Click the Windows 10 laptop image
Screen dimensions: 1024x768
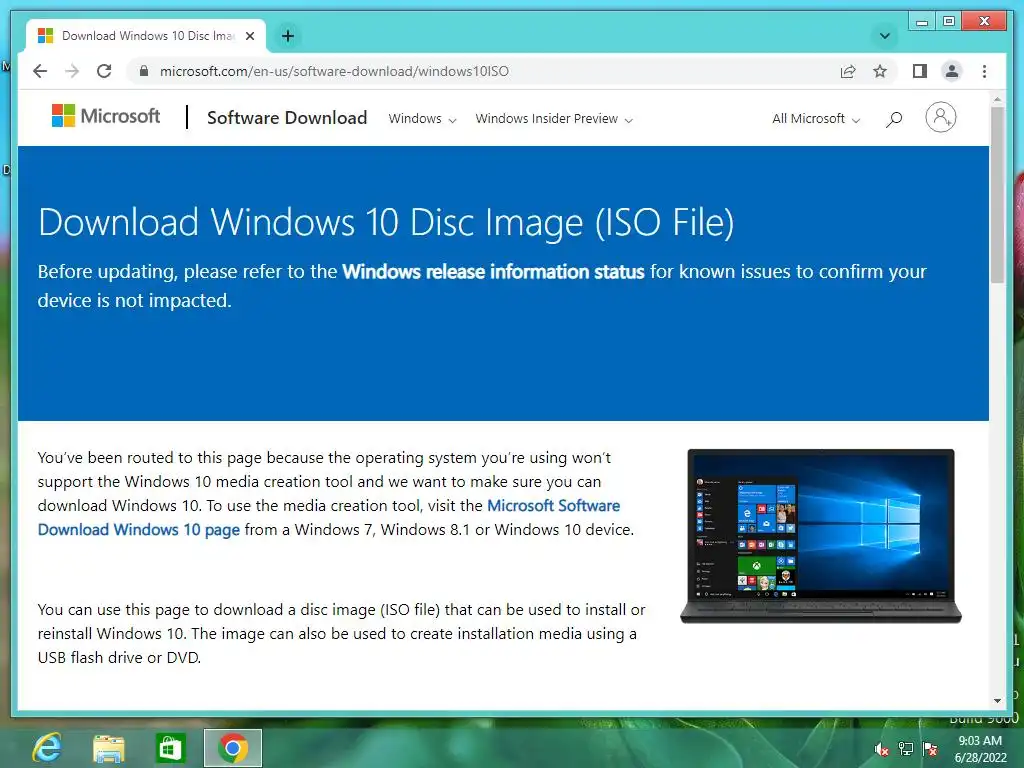821,536
